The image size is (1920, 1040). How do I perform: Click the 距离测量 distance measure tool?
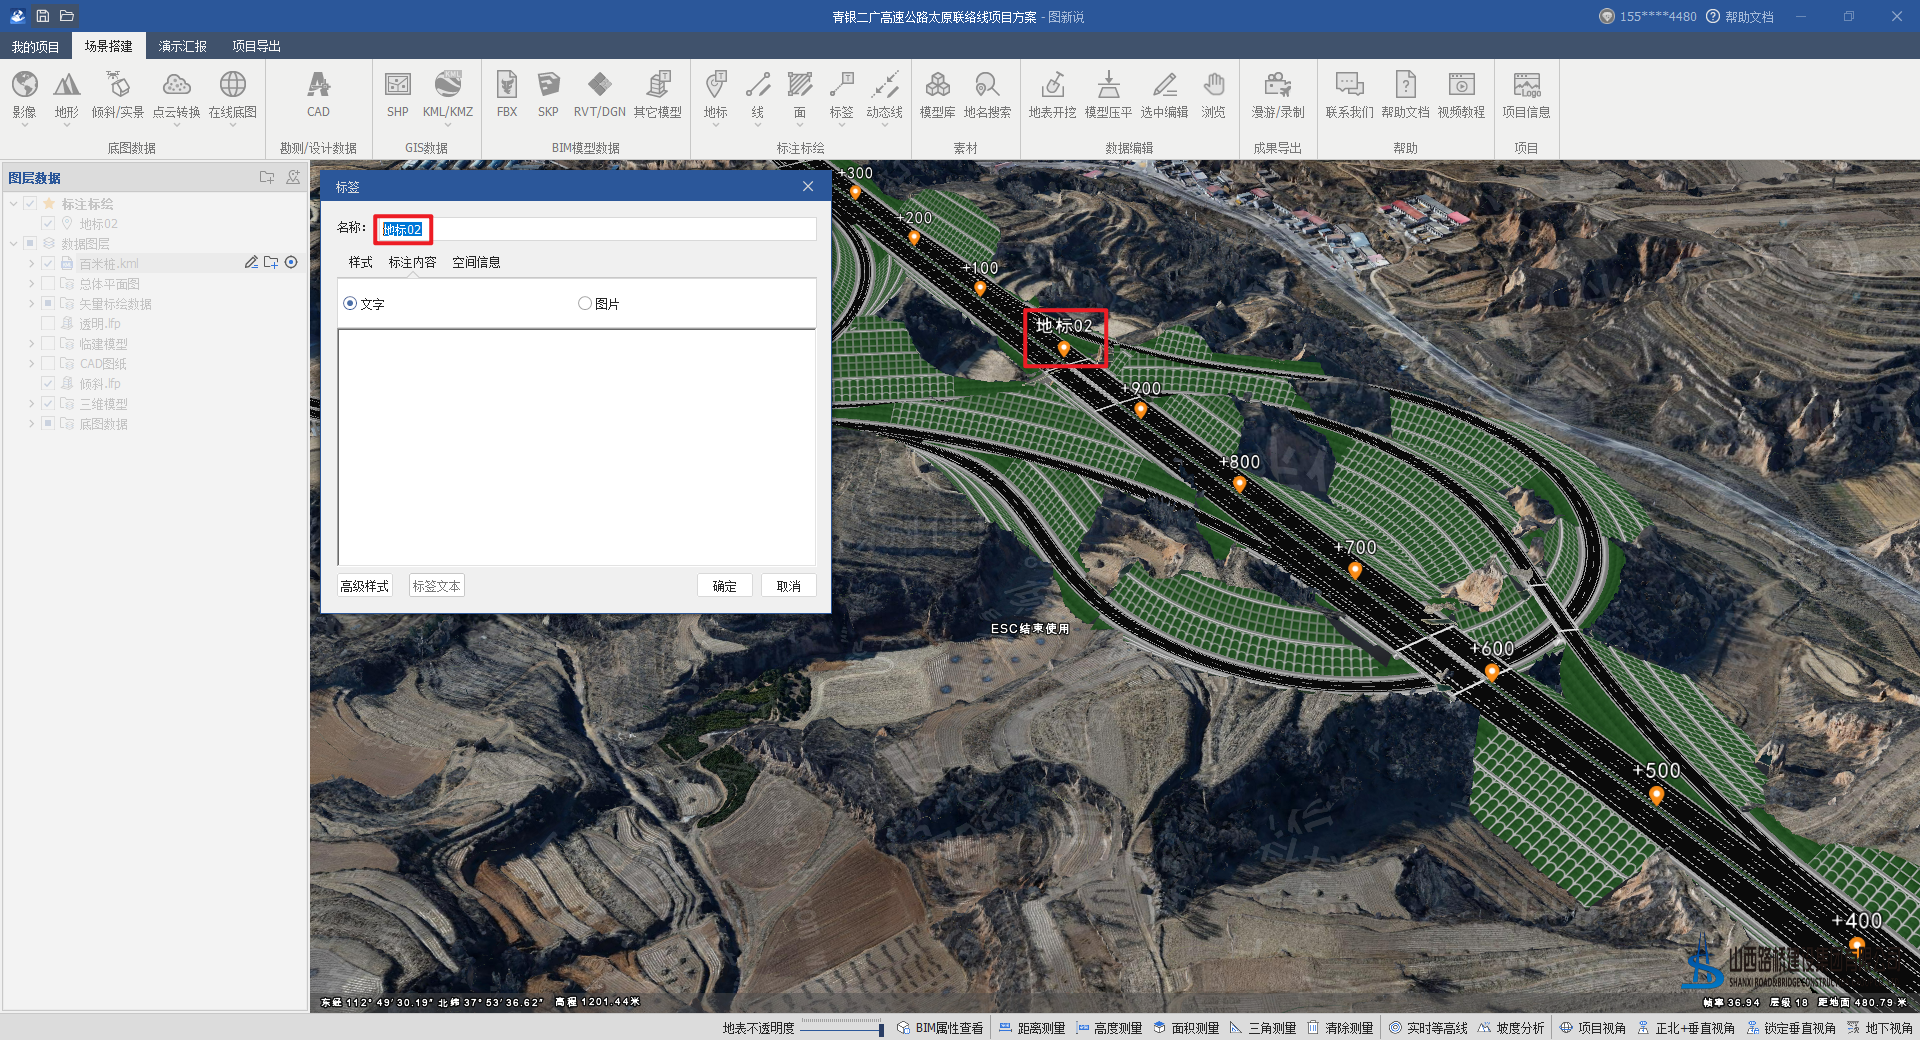(1032, 1028)
